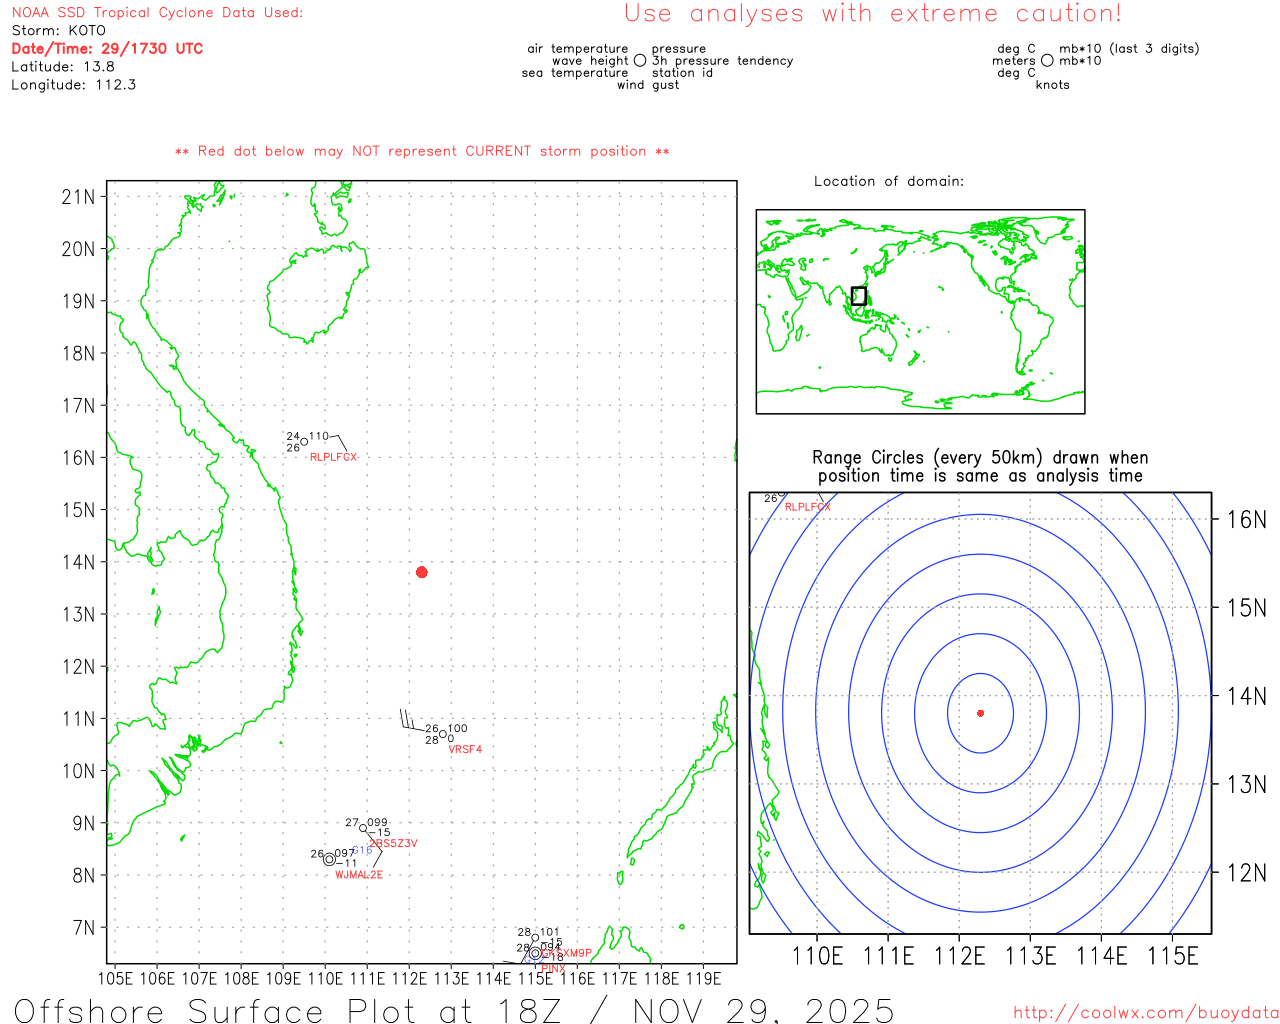Click the PINX station label near bottom
Viewport: 1280px width, 1024px height.
tap(553, 968)
